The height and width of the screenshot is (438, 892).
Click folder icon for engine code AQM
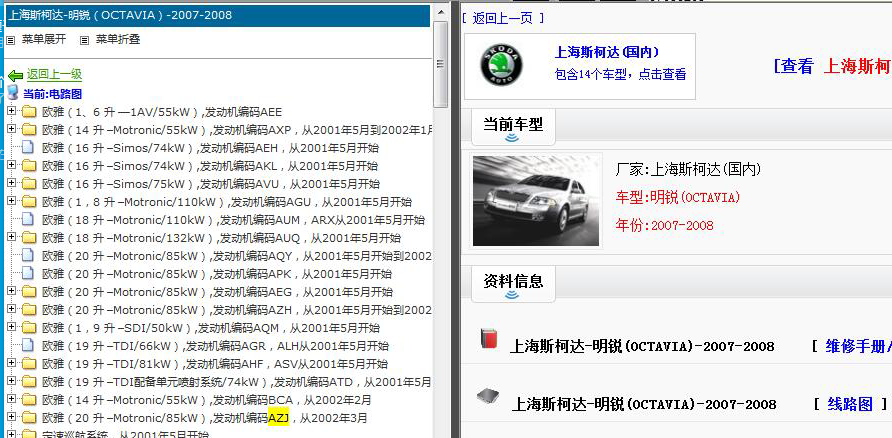tap(28, 328)
